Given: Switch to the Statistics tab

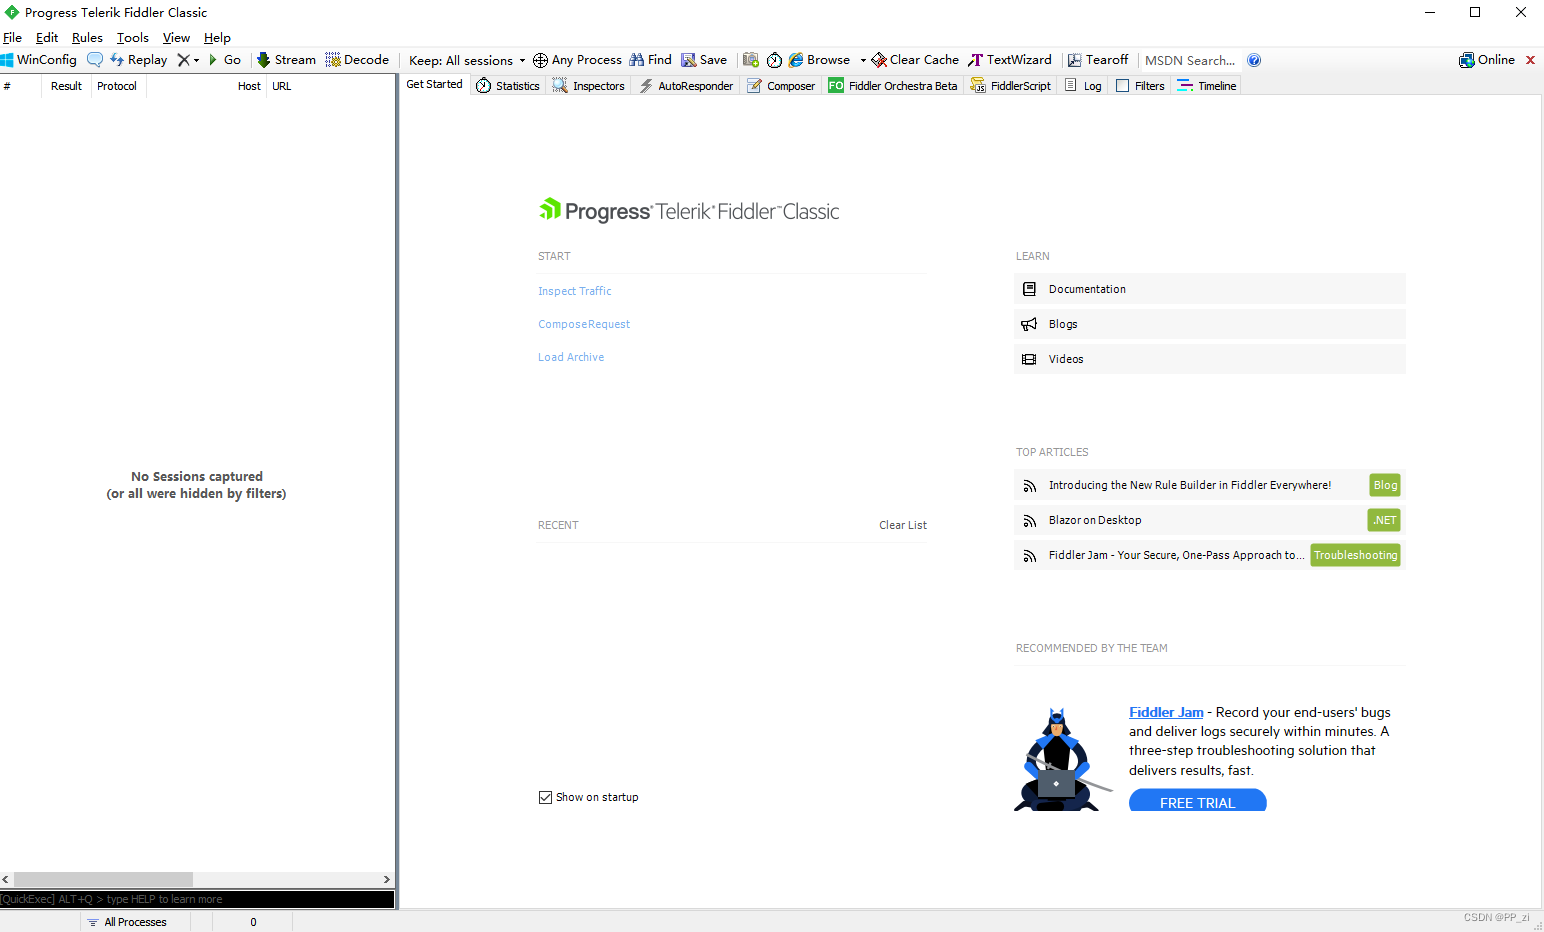Looking at the screenshot, I should 508,86.
